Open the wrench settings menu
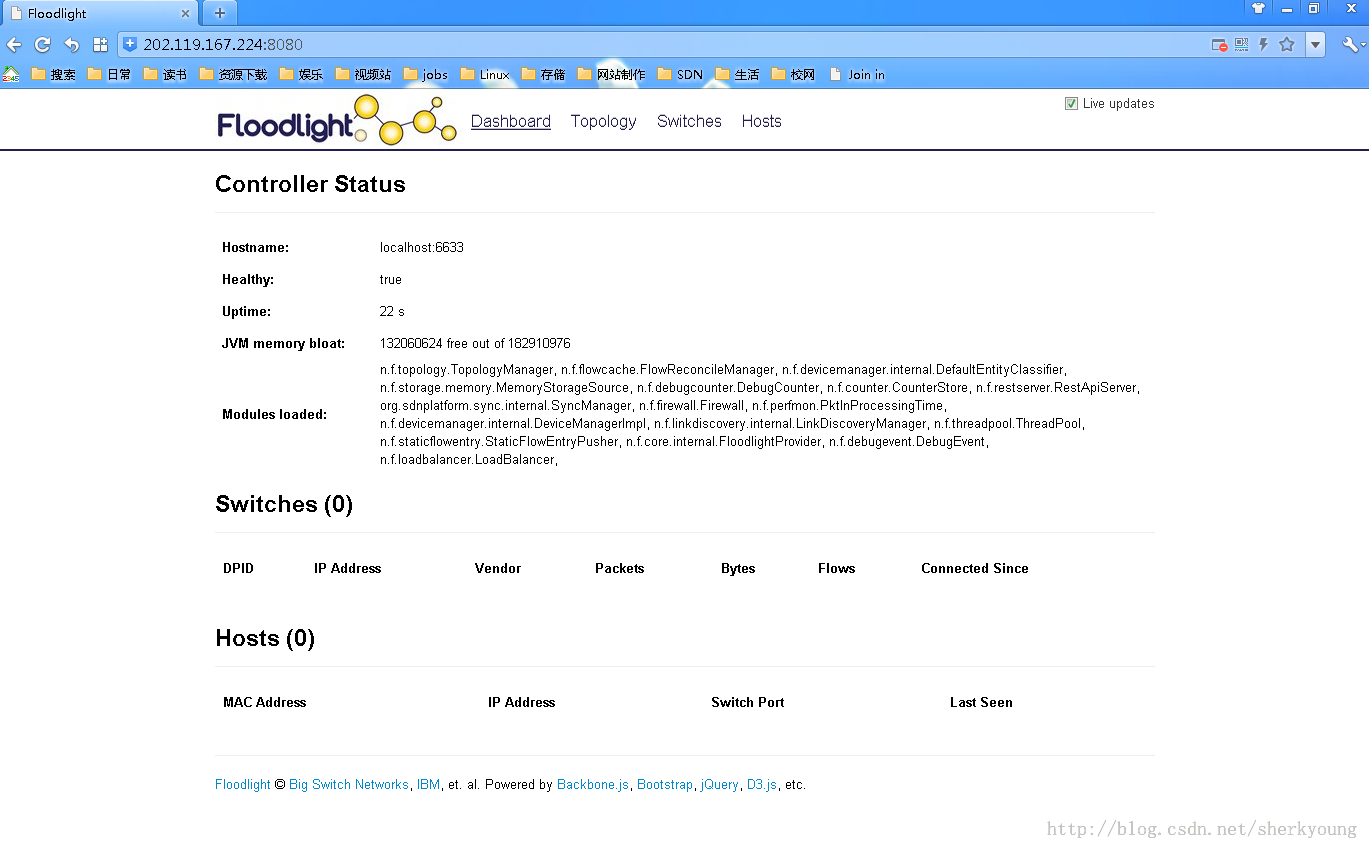Viewport: 1369px width, 849px height. [1352, 45]
